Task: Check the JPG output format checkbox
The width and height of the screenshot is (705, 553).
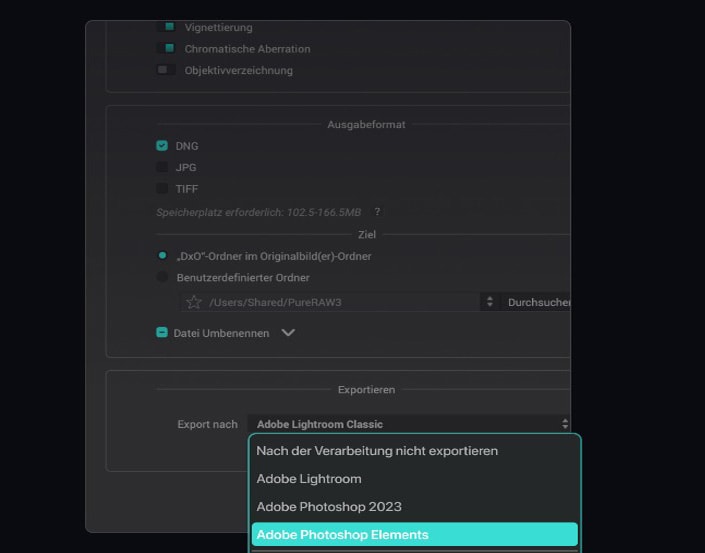Action: [x=162, y=167]
